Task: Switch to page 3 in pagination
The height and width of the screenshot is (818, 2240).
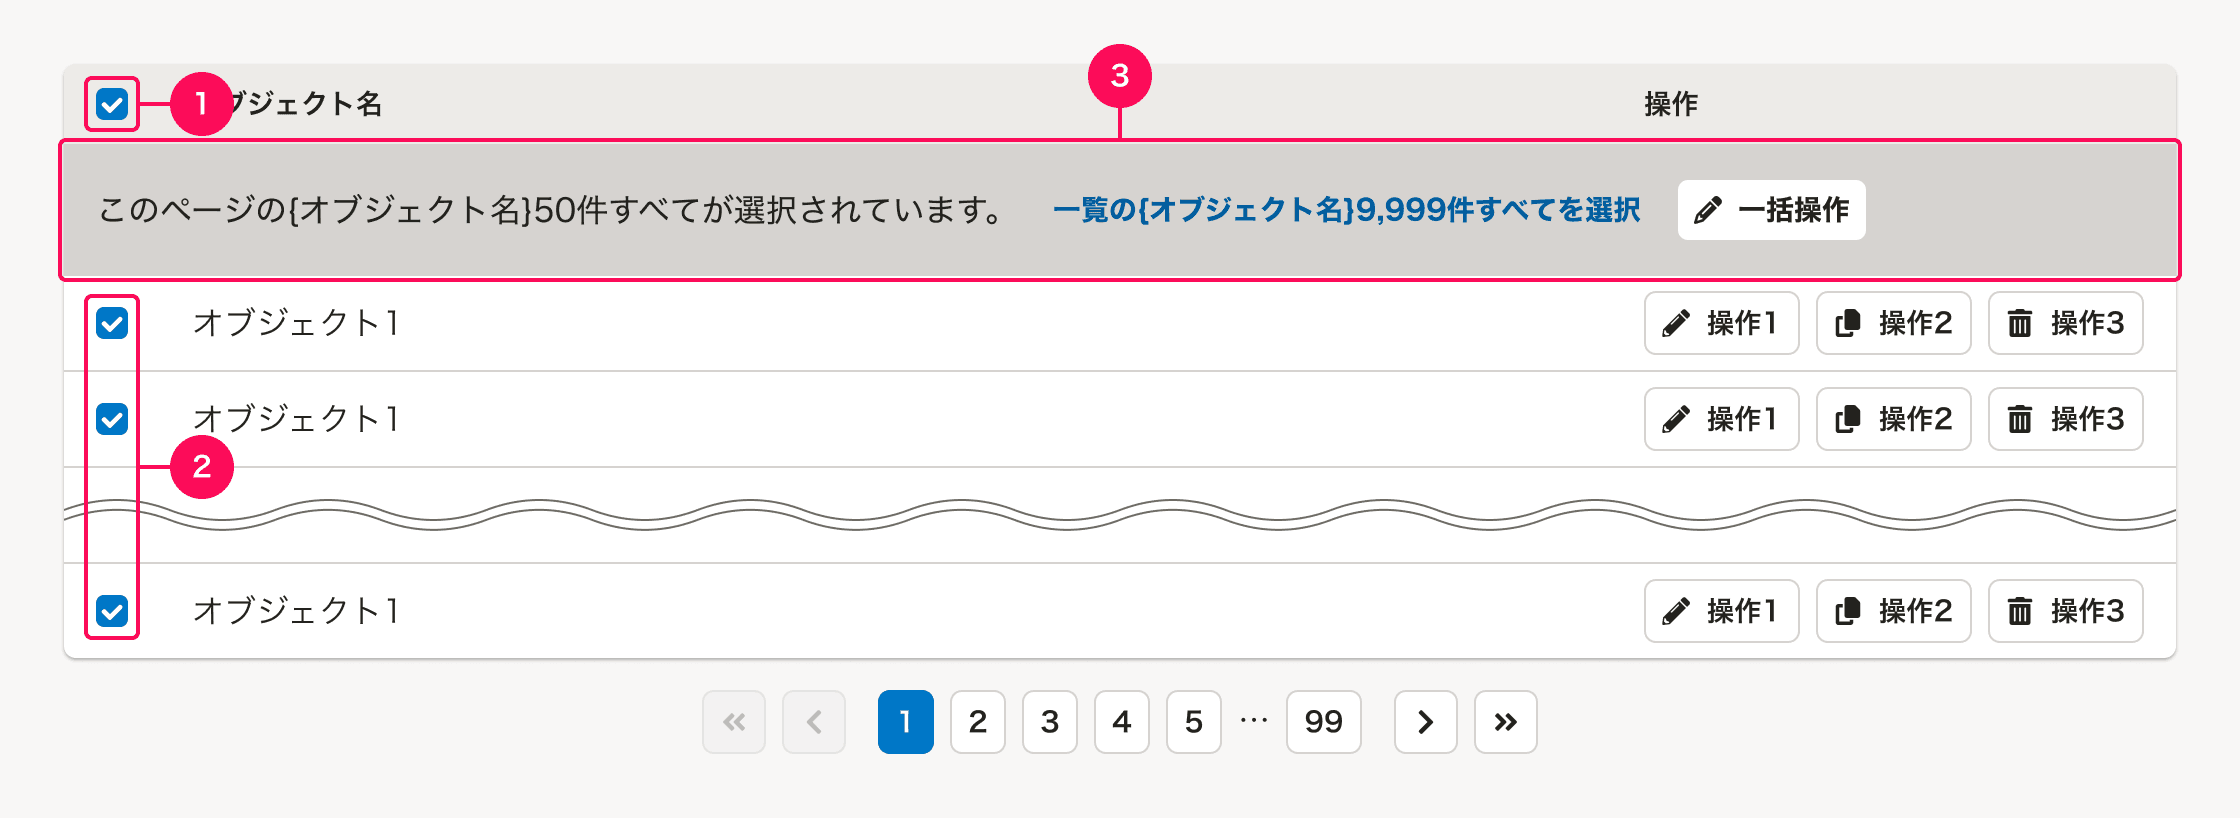Action: pos(1049,721)
